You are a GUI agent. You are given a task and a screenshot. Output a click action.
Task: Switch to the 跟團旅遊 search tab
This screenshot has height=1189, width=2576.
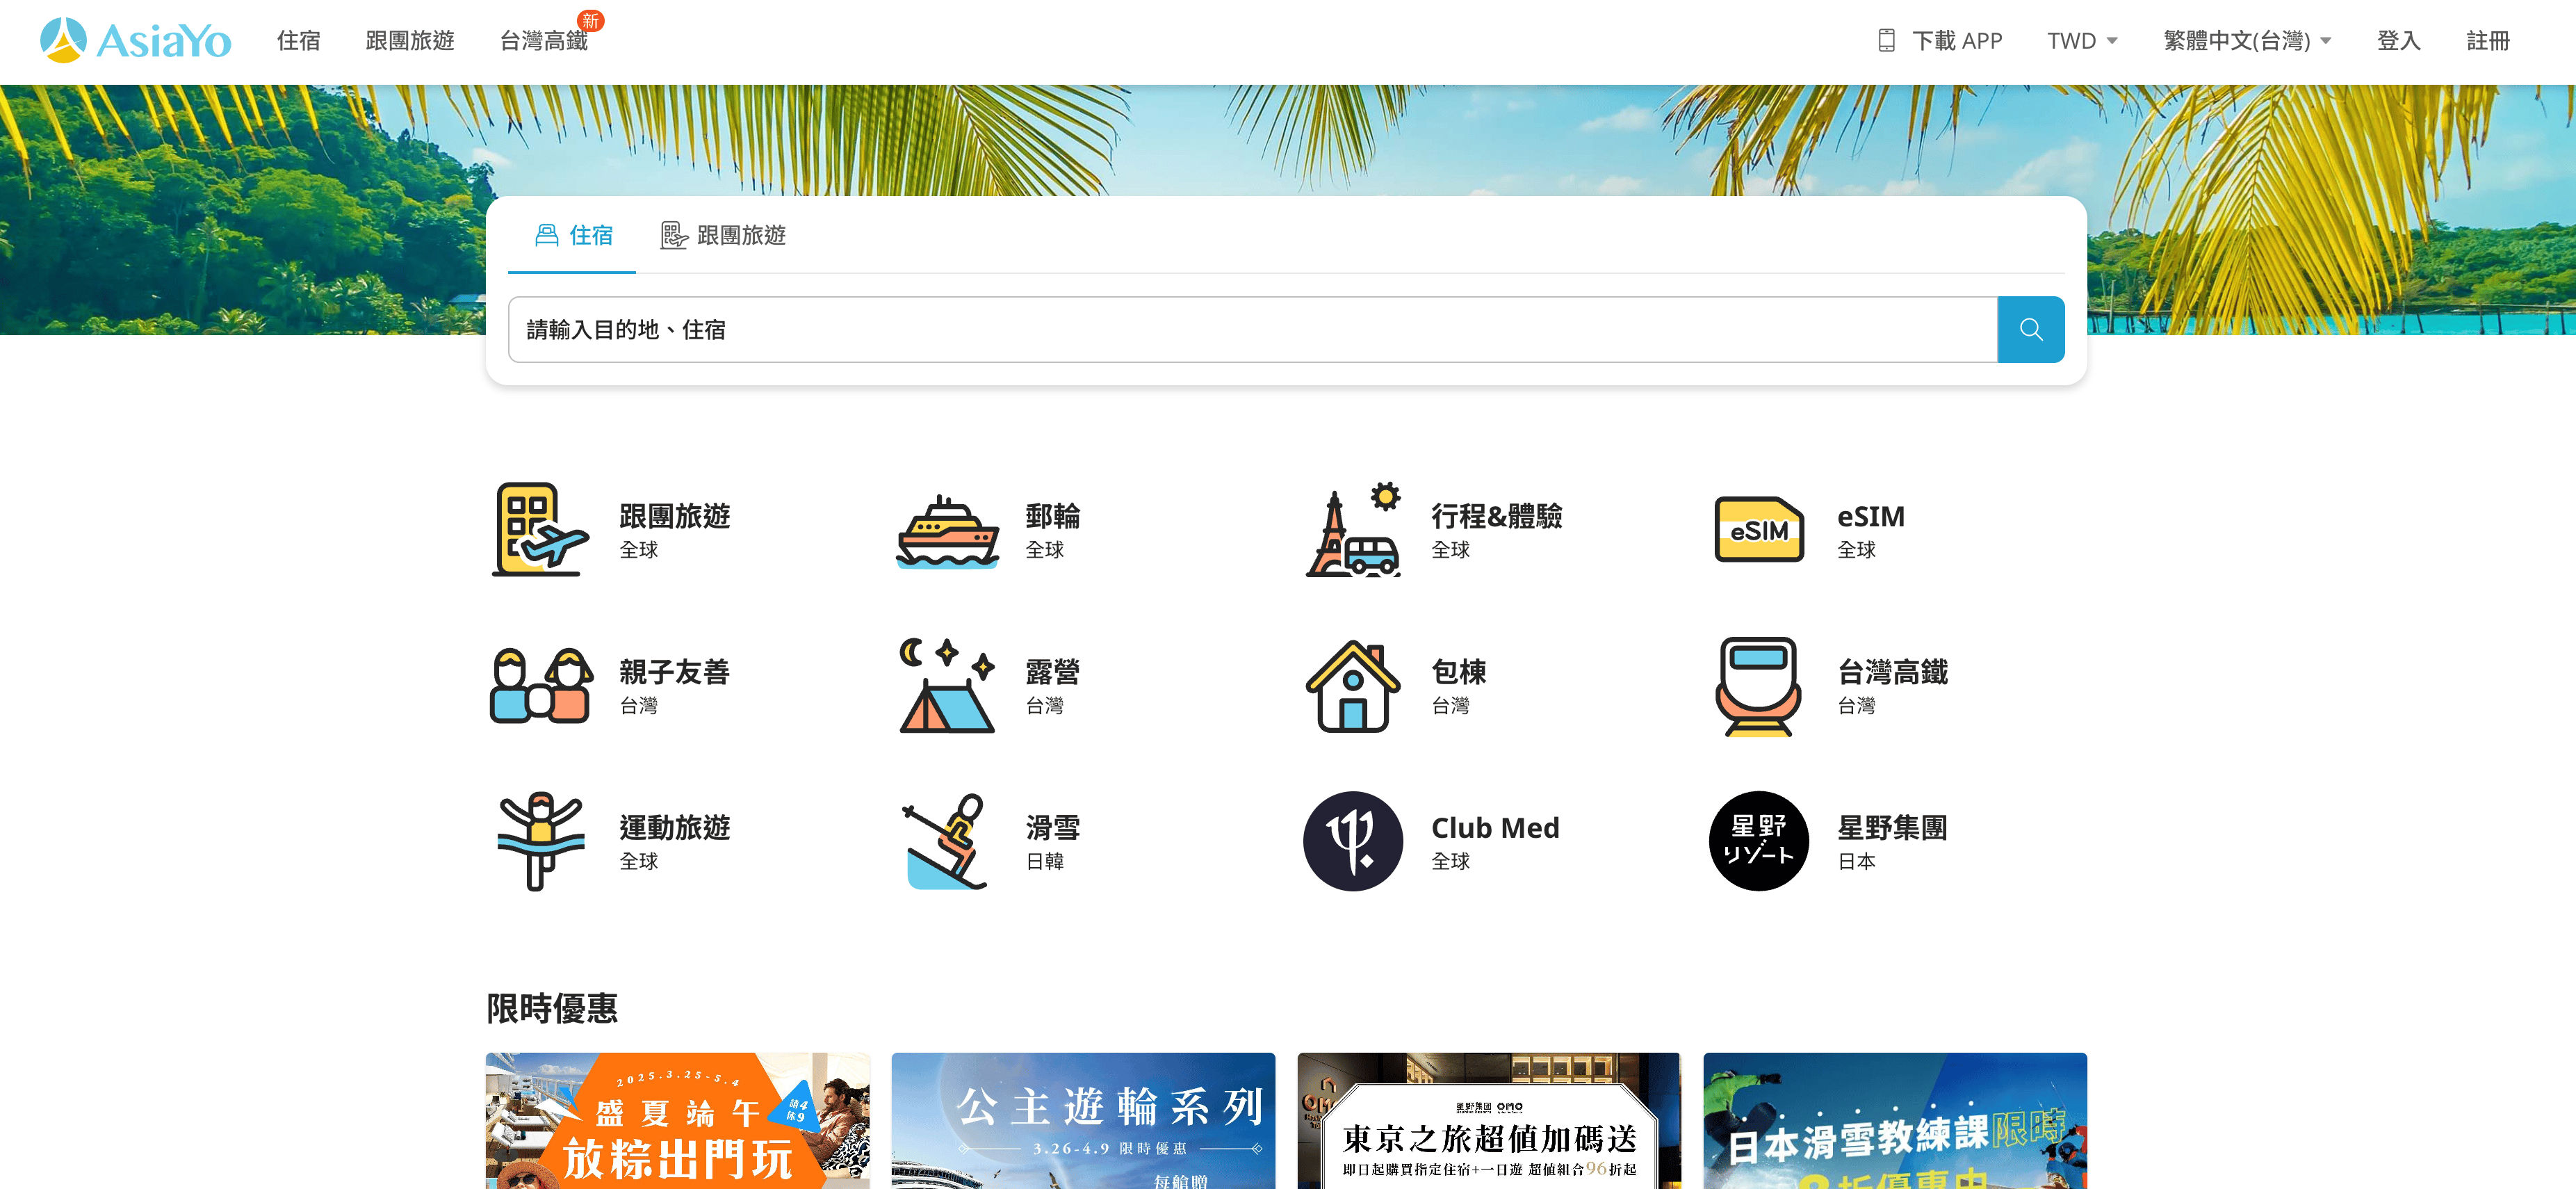723,235
